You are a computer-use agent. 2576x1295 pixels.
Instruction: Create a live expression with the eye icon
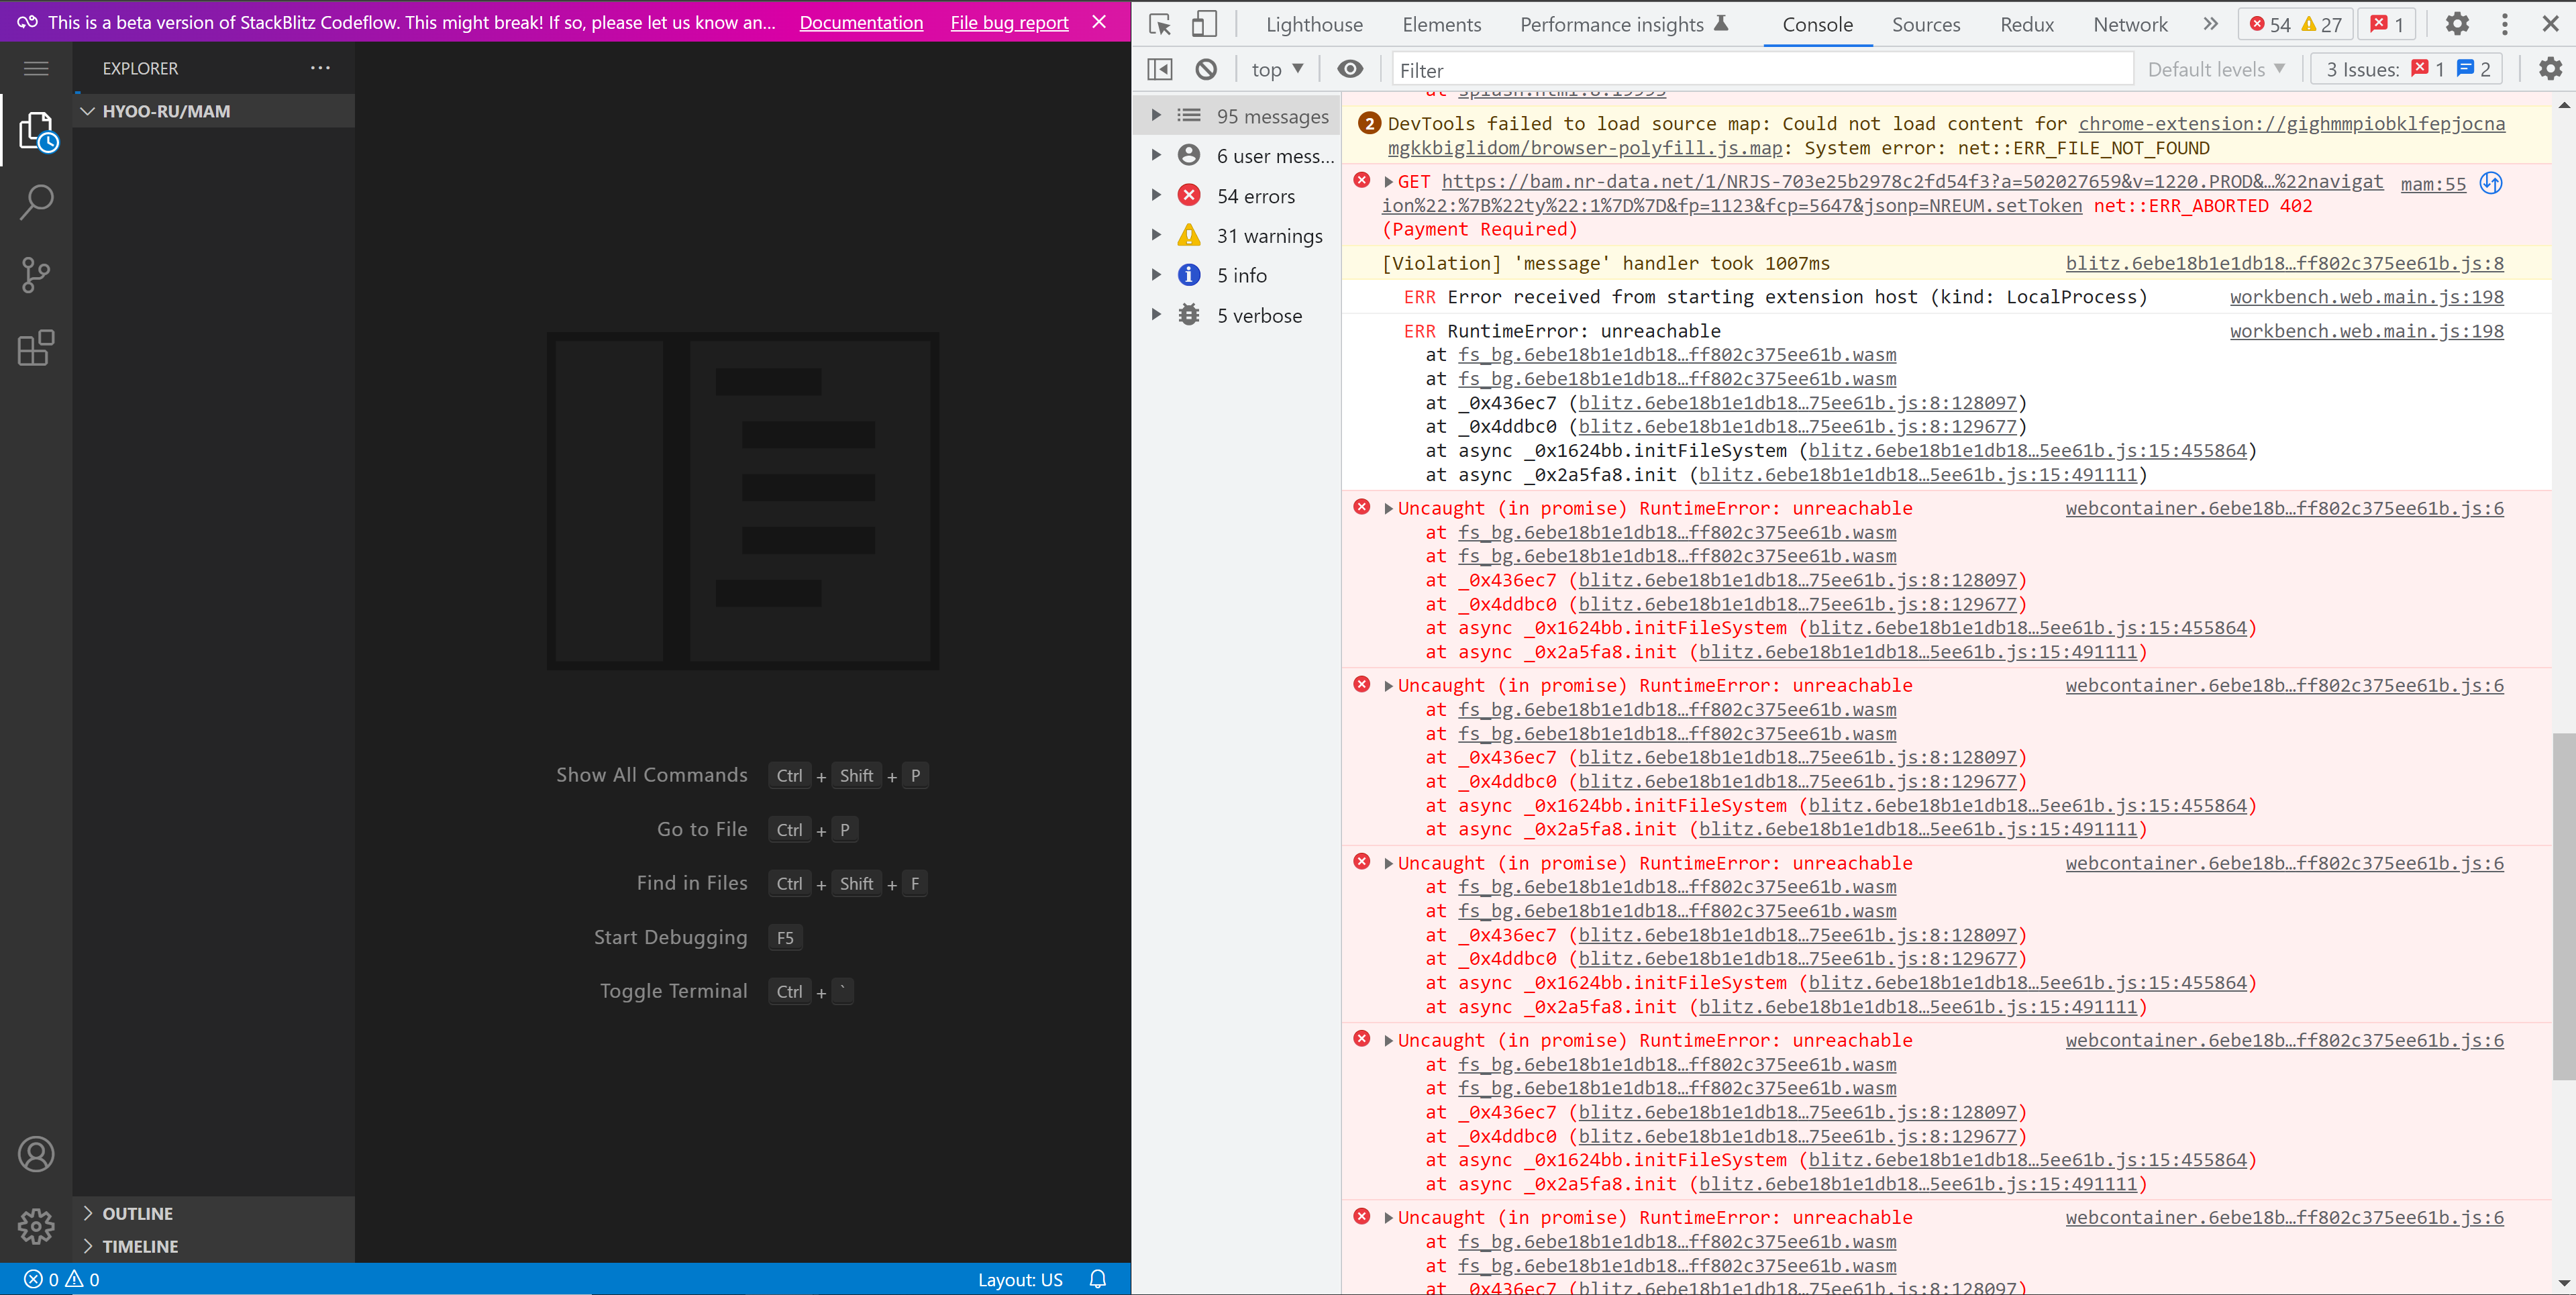coord(1351,69)
